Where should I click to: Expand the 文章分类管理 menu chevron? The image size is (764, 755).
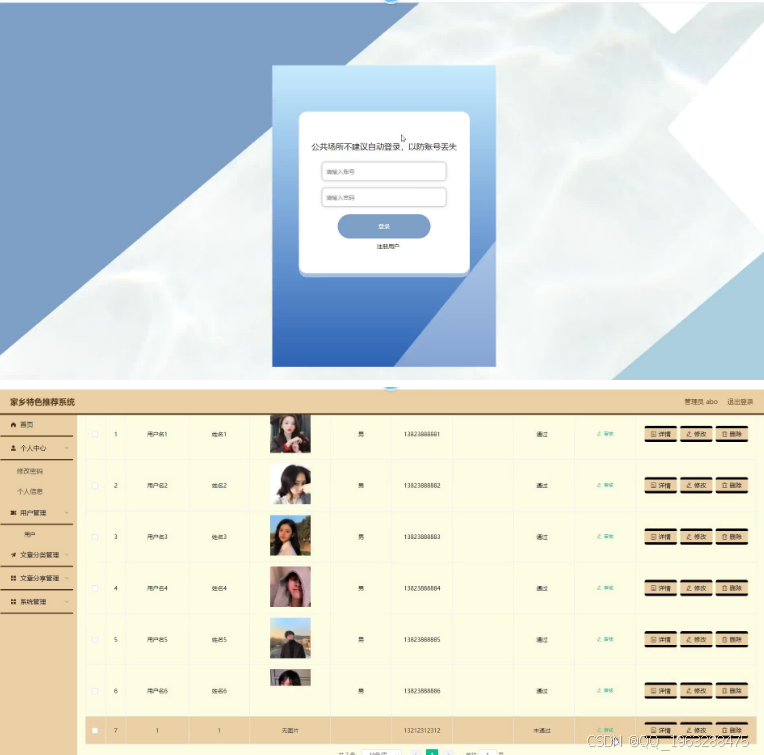(x=67, y=555)
